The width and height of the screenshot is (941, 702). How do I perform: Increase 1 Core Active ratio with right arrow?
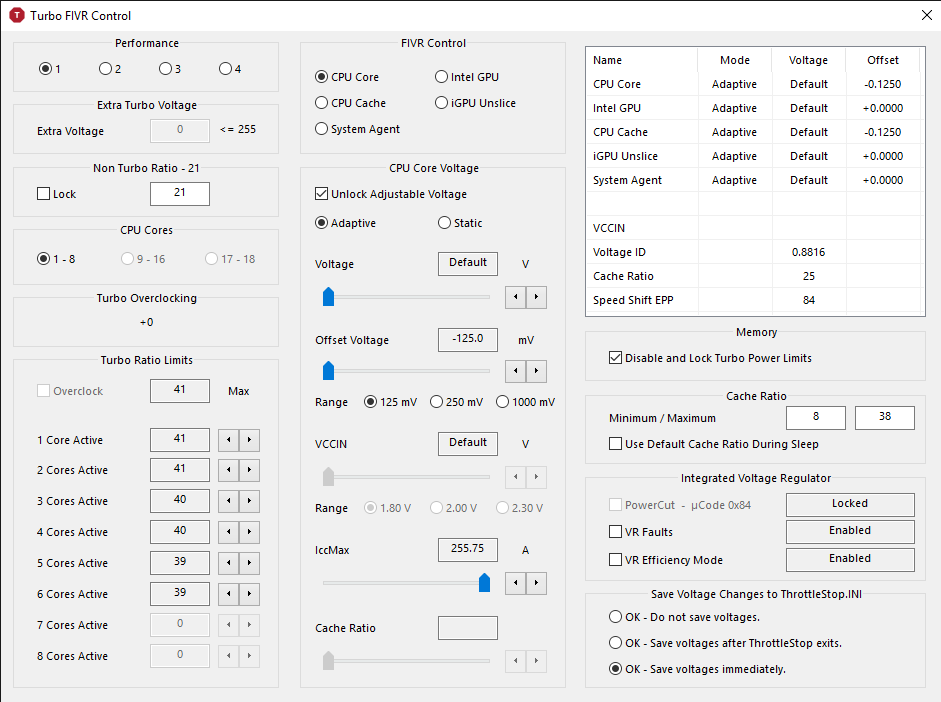249,440
